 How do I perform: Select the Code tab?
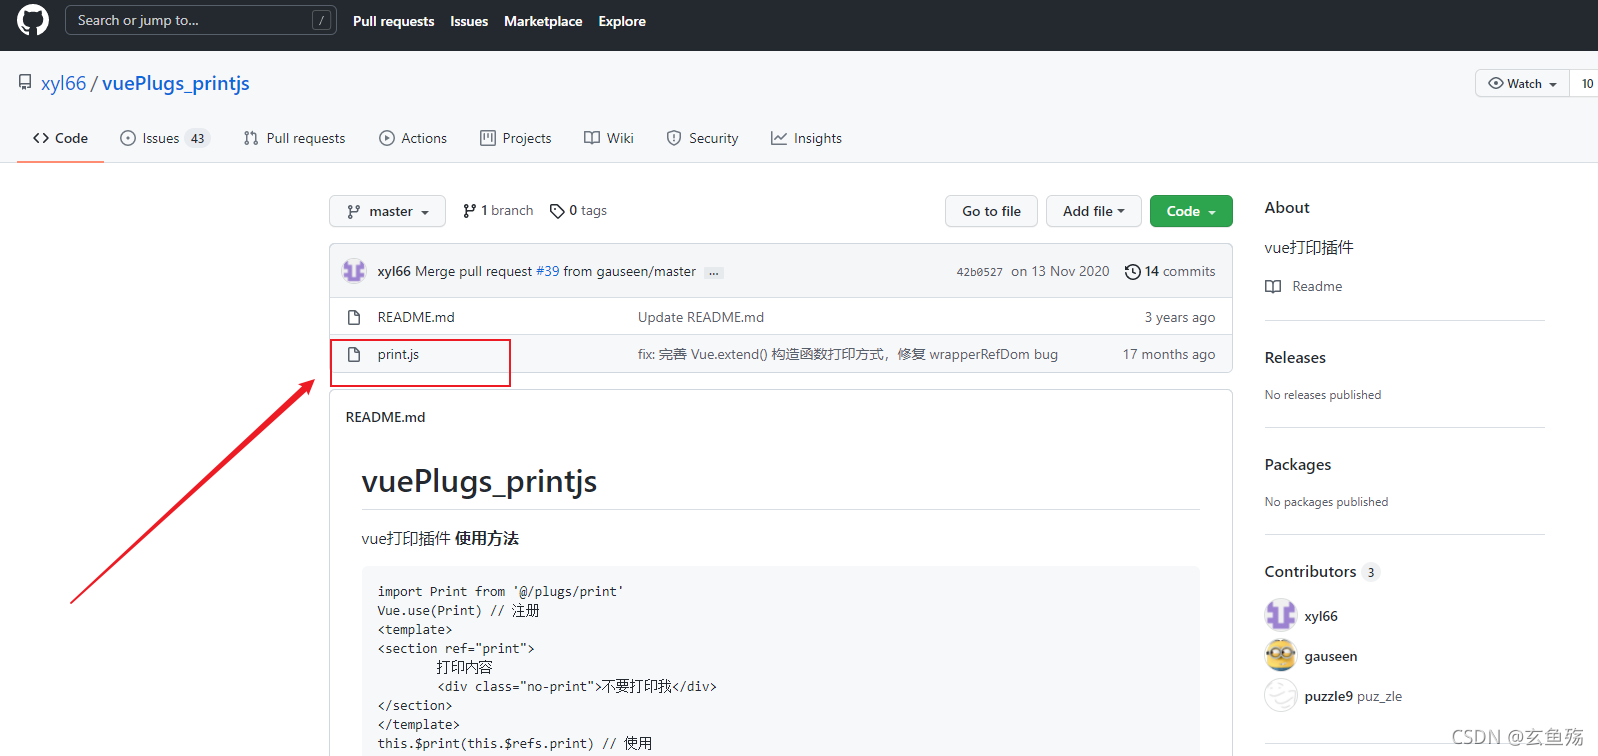tap(60, 138)
